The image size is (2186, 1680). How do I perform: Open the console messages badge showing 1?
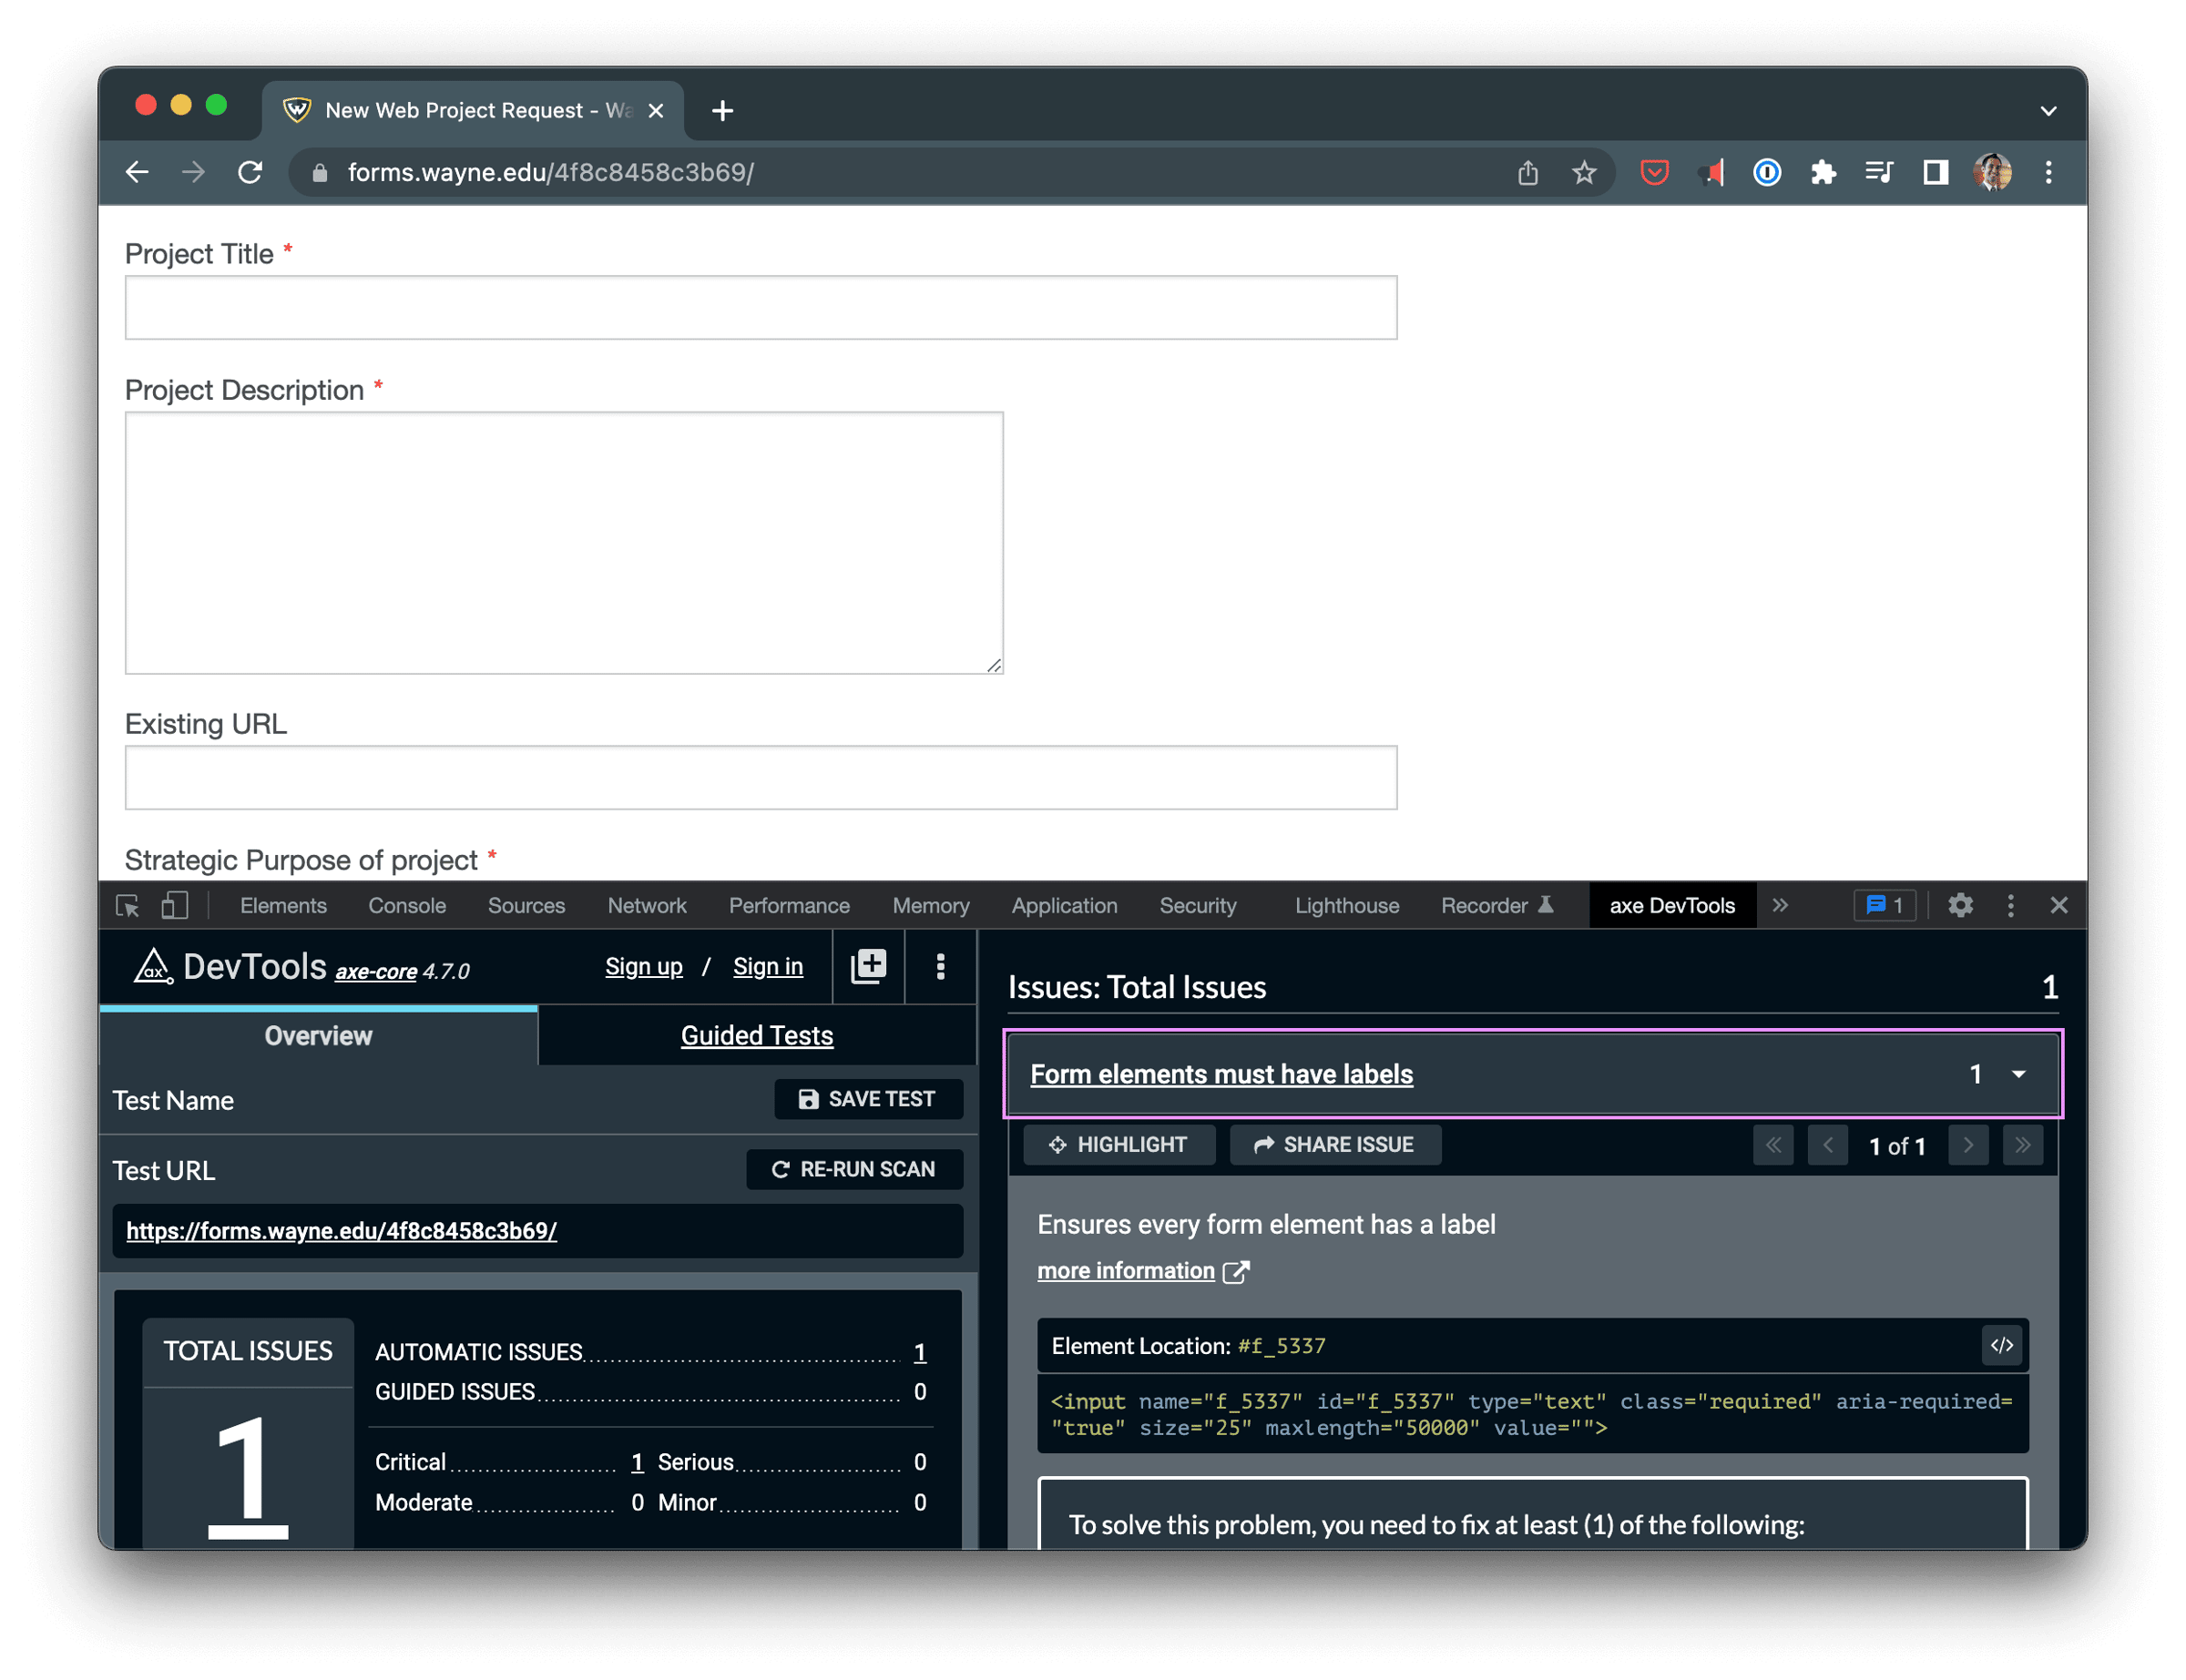tap(1884, 905)
